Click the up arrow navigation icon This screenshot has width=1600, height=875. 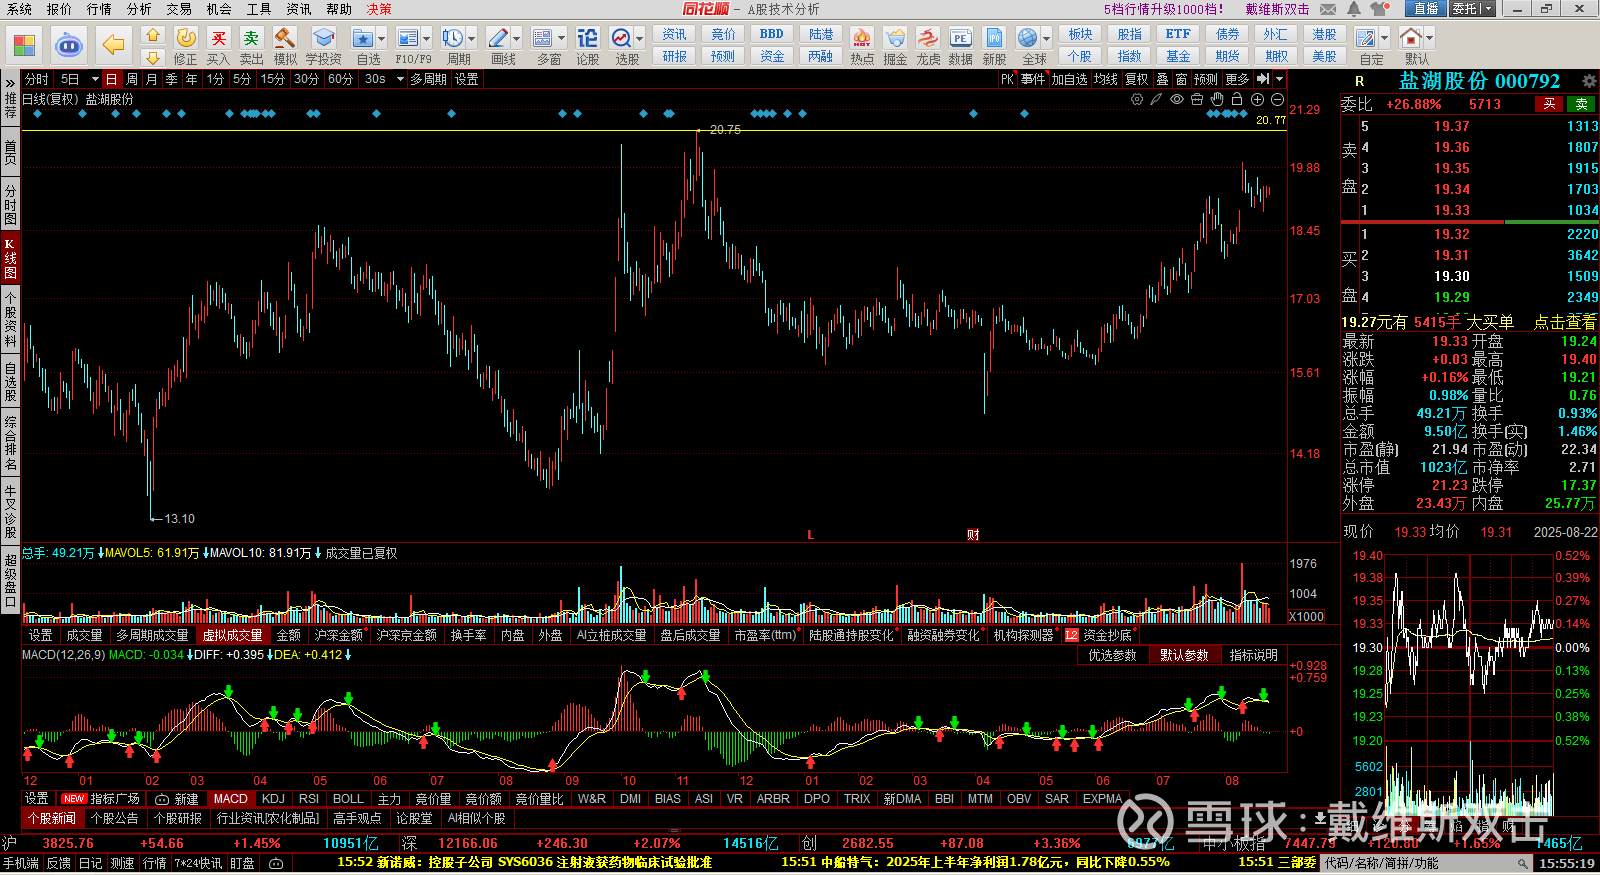[x=153, y=35]
